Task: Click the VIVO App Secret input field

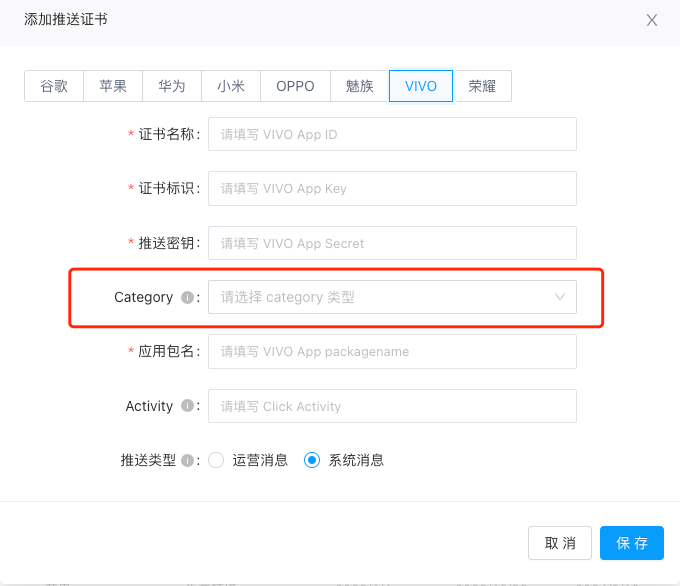Action: [x=392, y=243]
